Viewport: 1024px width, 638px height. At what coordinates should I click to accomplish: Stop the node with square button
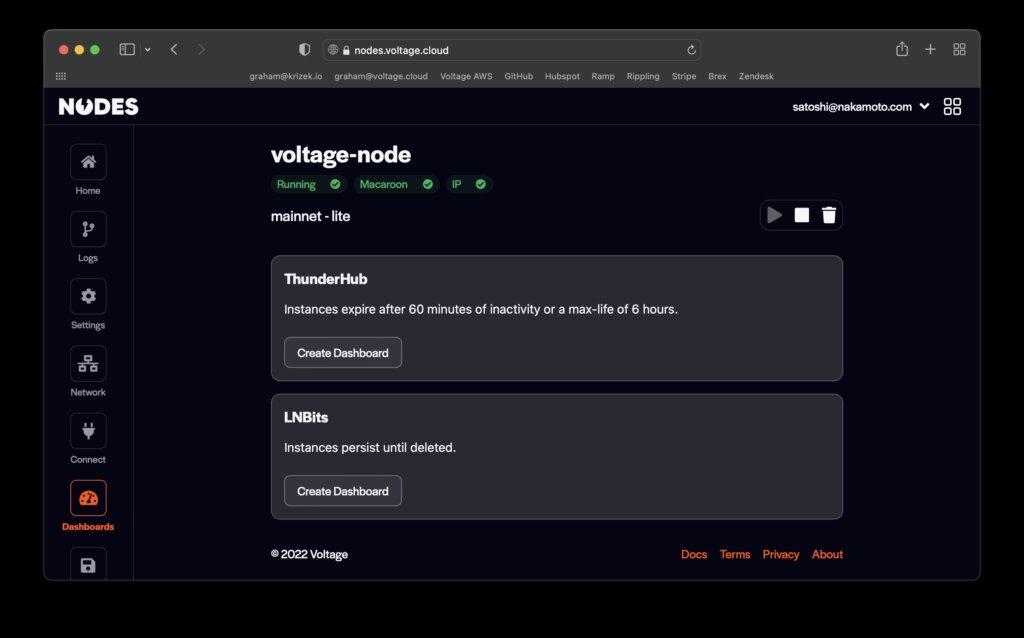[x=801, y=215]
